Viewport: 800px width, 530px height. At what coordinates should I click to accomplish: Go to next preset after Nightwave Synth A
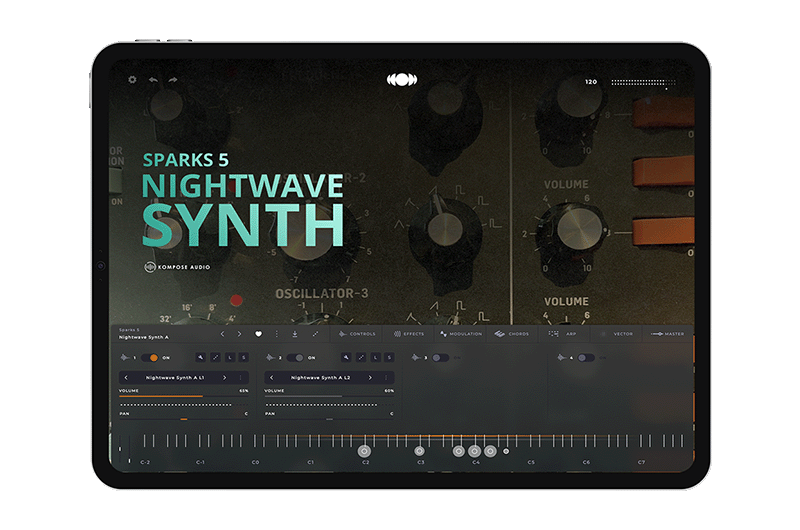238,334
